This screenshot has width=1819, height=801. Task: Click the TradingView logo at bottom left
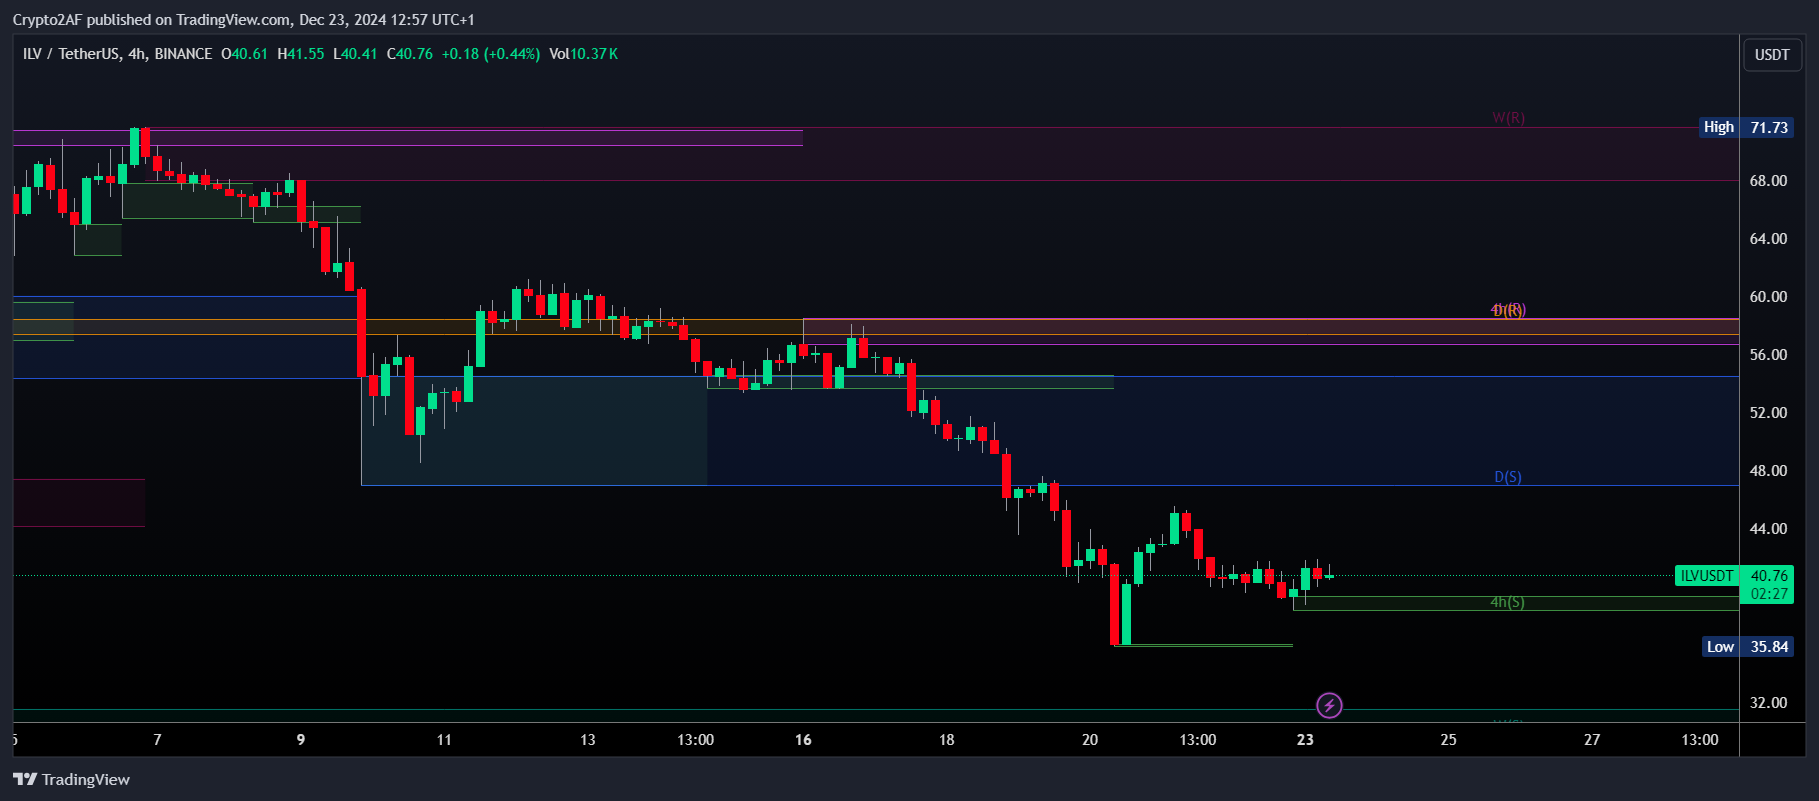pyautogui.click(x=71, y=779)
